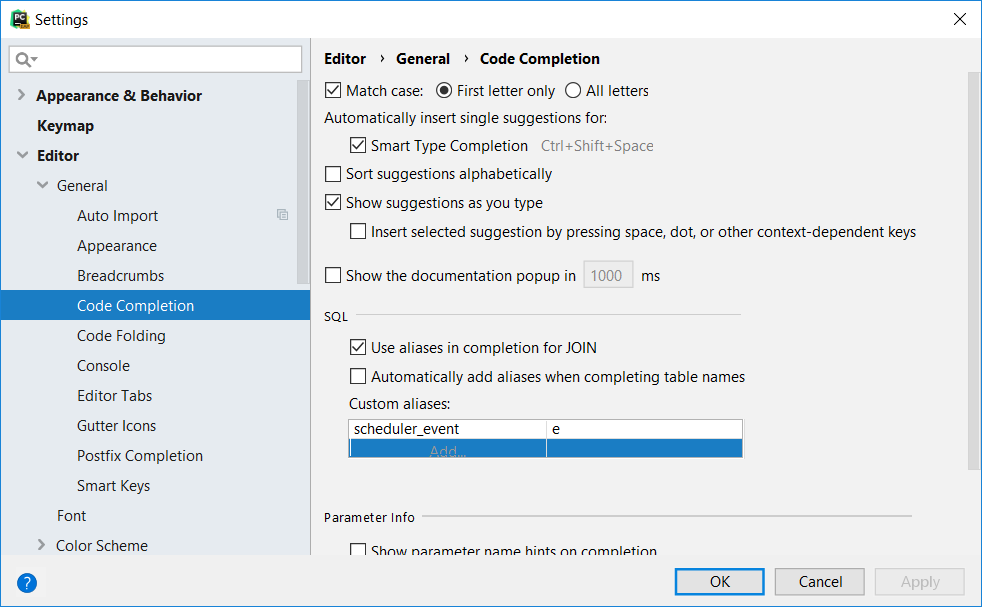Click the PyCharm logo in title bar

click(18, 19)
